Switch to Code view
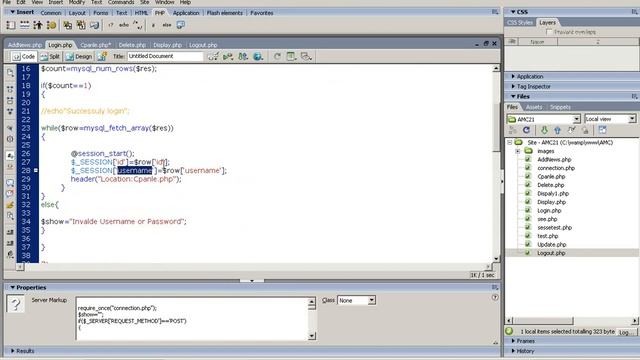The width and height of the screenshot is (640, 360). coord(24,56)
